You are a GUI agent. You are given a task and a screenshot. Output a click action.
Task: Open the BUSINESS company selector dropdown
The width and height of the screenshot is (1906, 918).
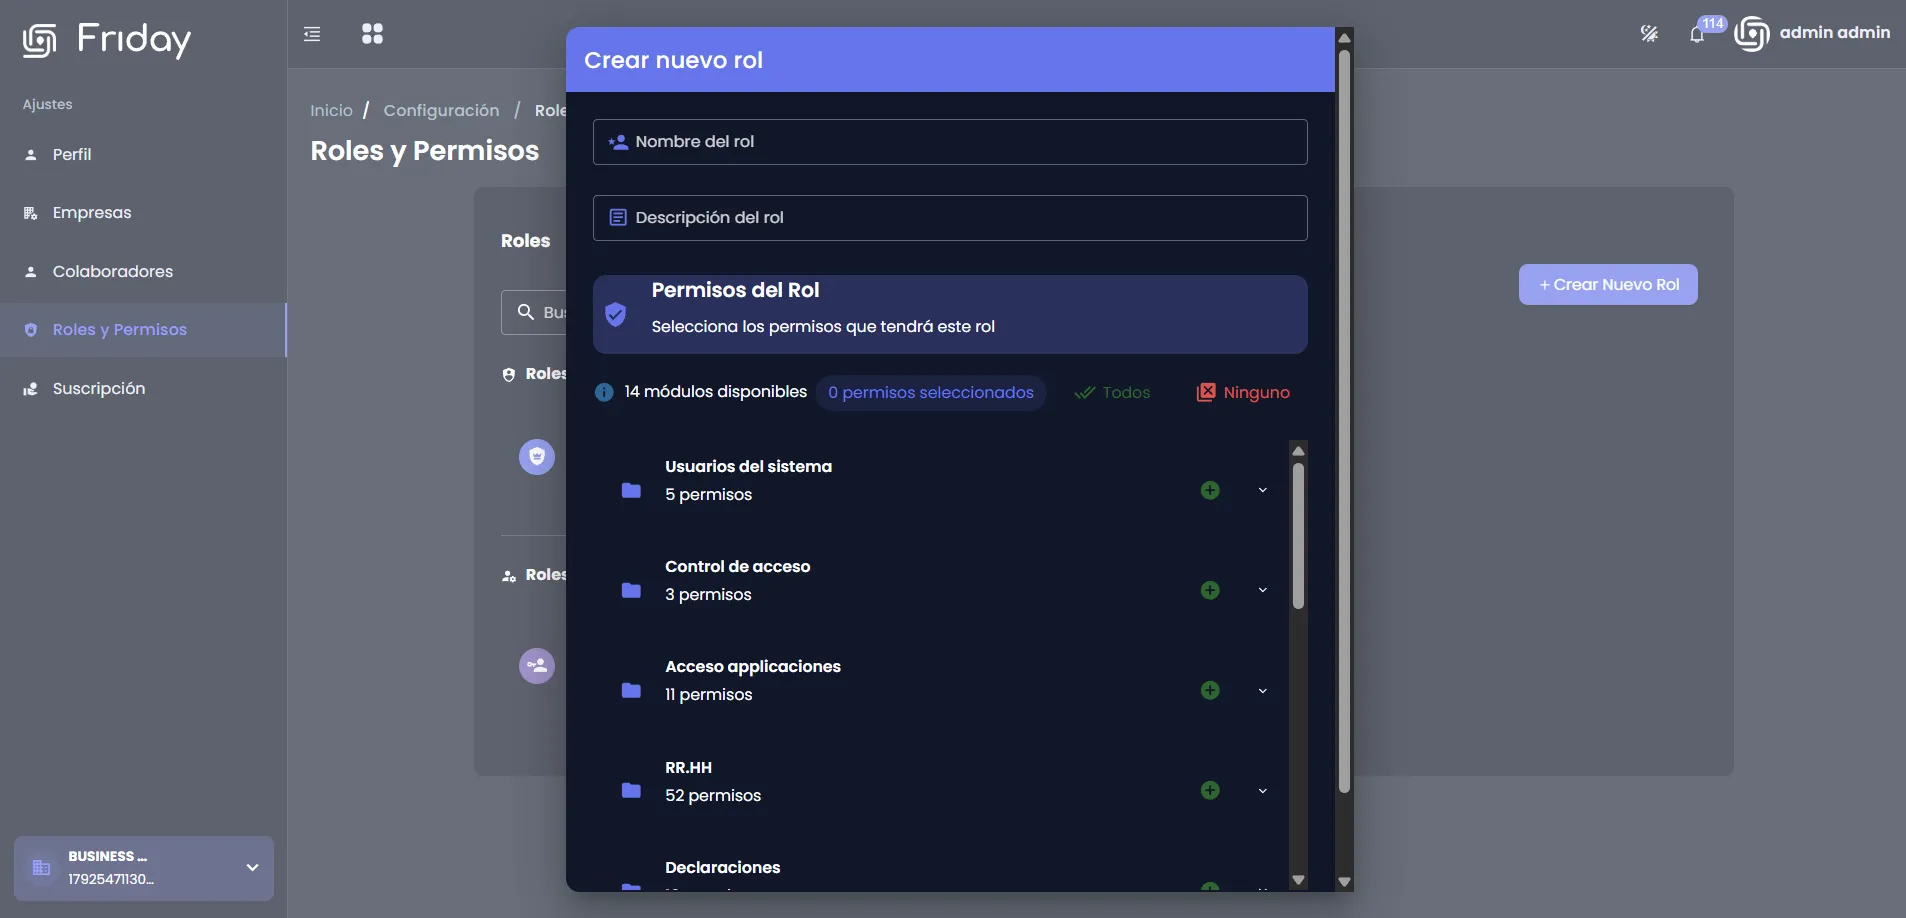click(144, 868)
